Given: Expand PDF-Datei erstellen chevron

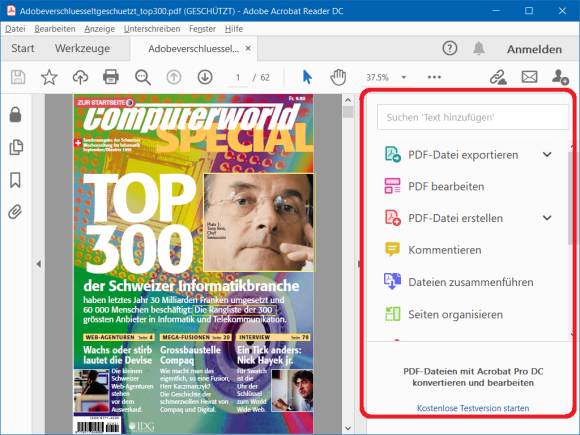Looking at the screenshot, I should (x=547, y=218).
